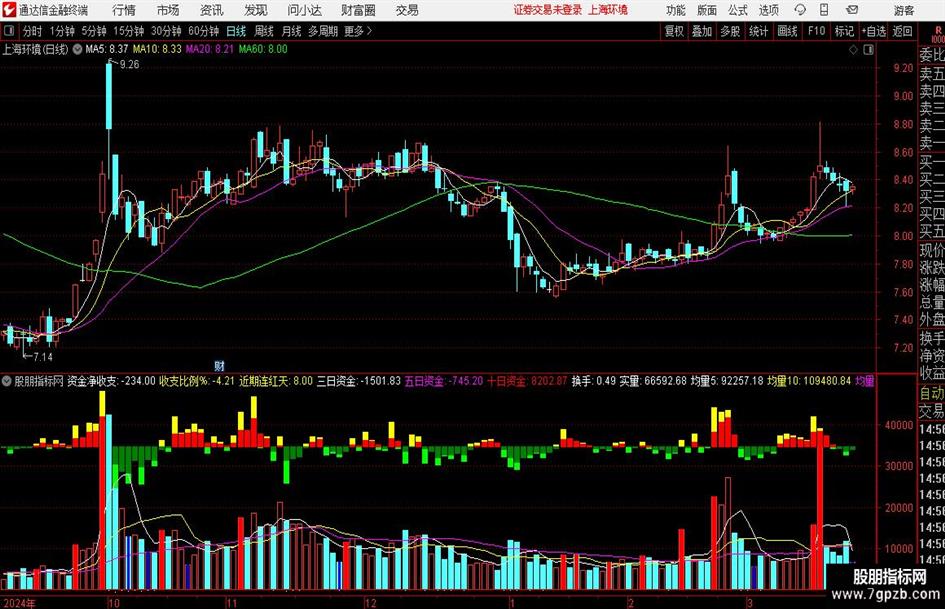Click the MA20: 8.21 label
The height and width of the screenshot is (609, 945).
[x=210, y=49]
